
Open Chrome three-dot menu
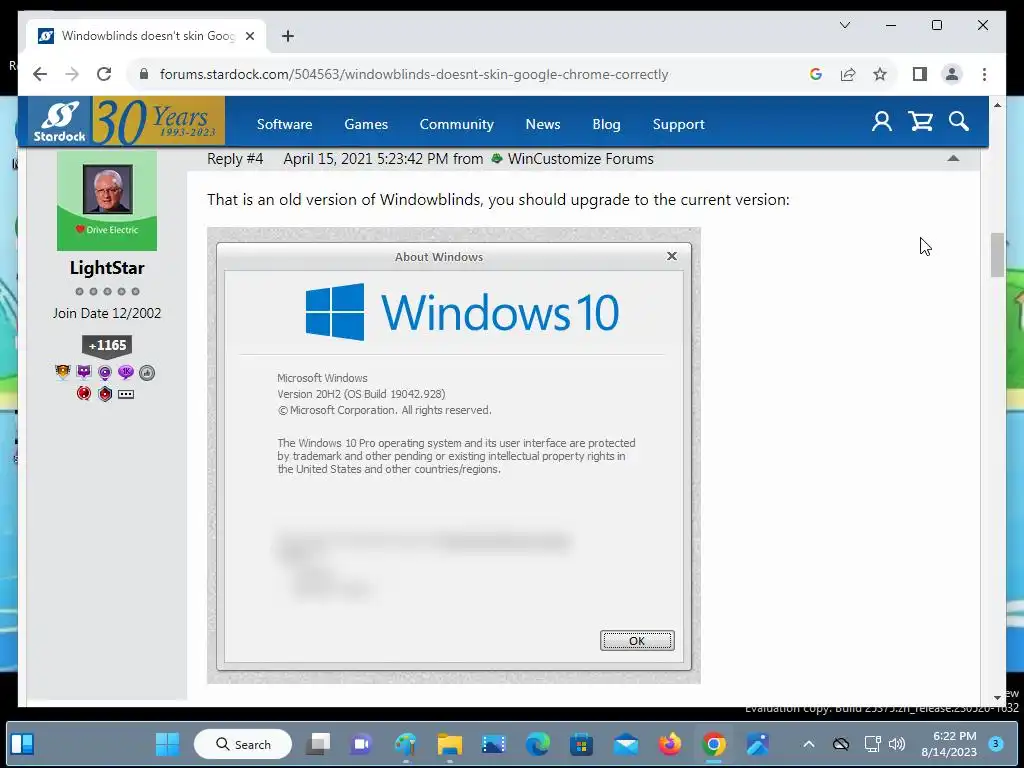[984, 74]
